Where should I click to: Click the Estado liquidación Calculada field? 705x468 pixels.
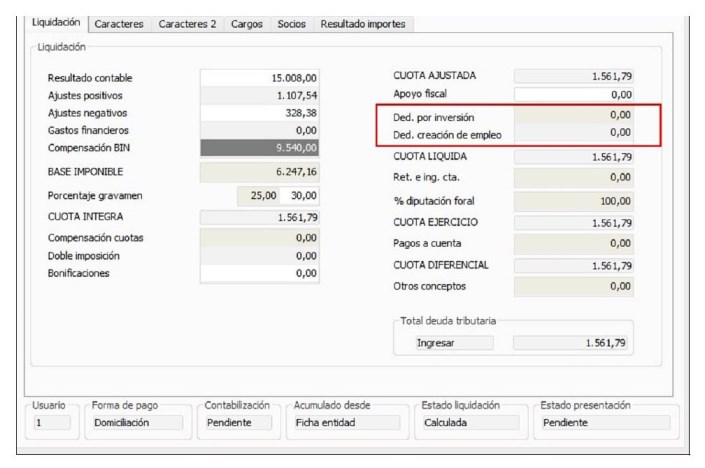click(470, 423)
